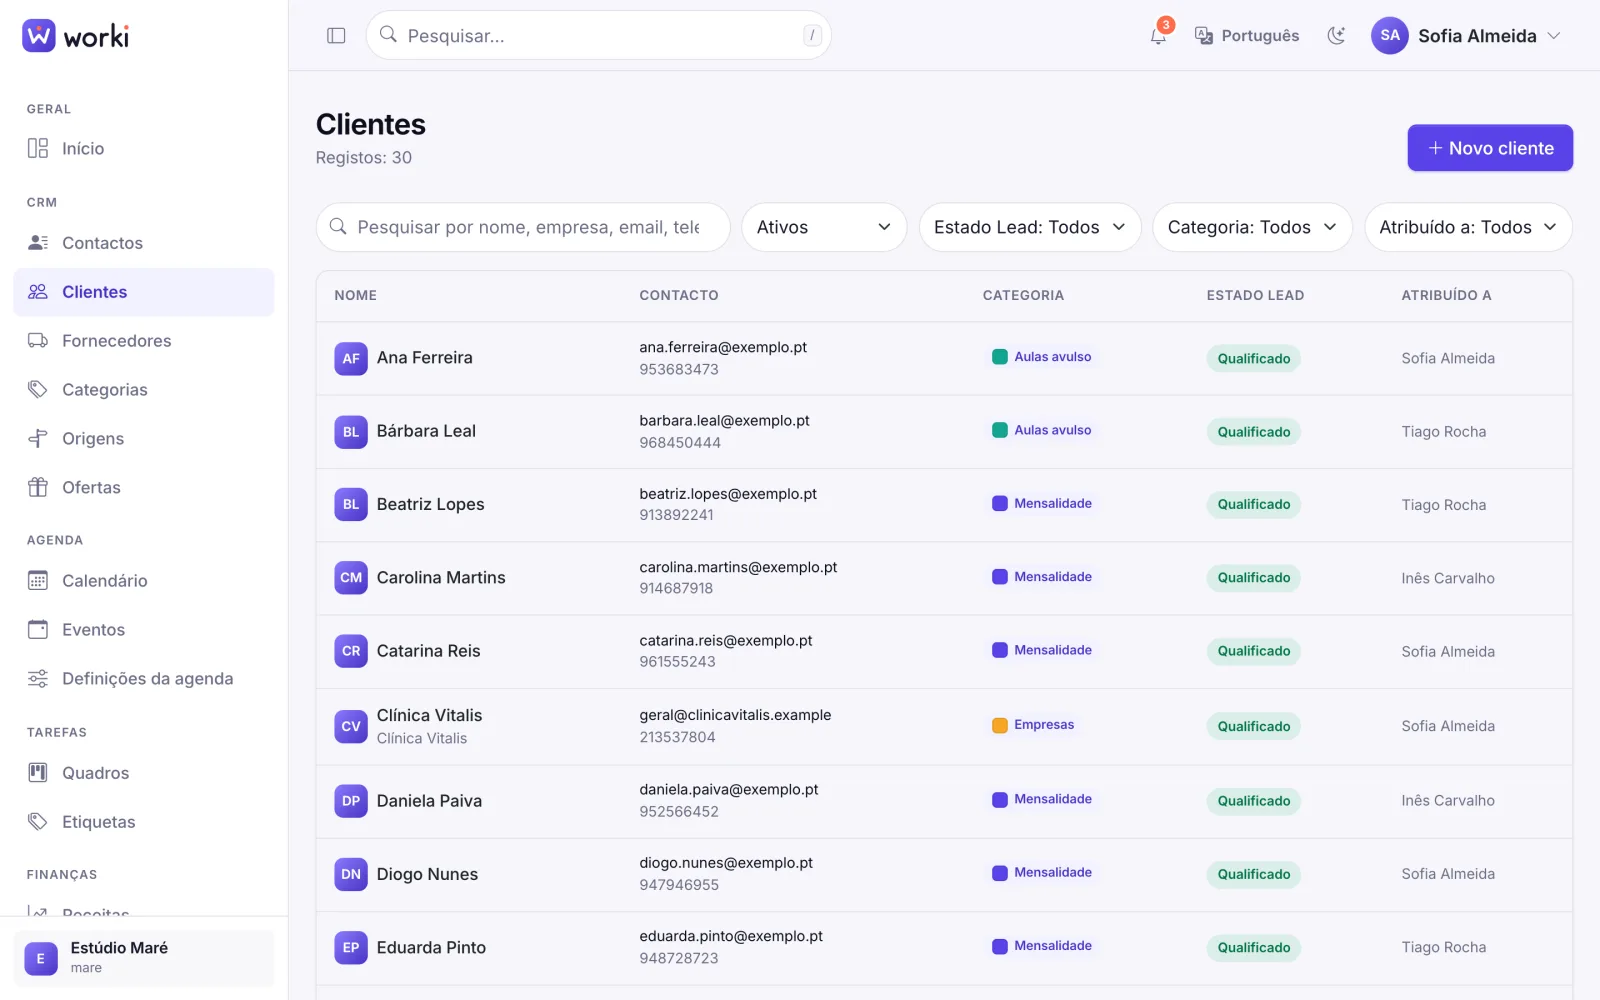Viewport: 1600px width, 1000px height.
Task: Open the Sofia Almeida user menu
Action: [x=1466, y=36]
